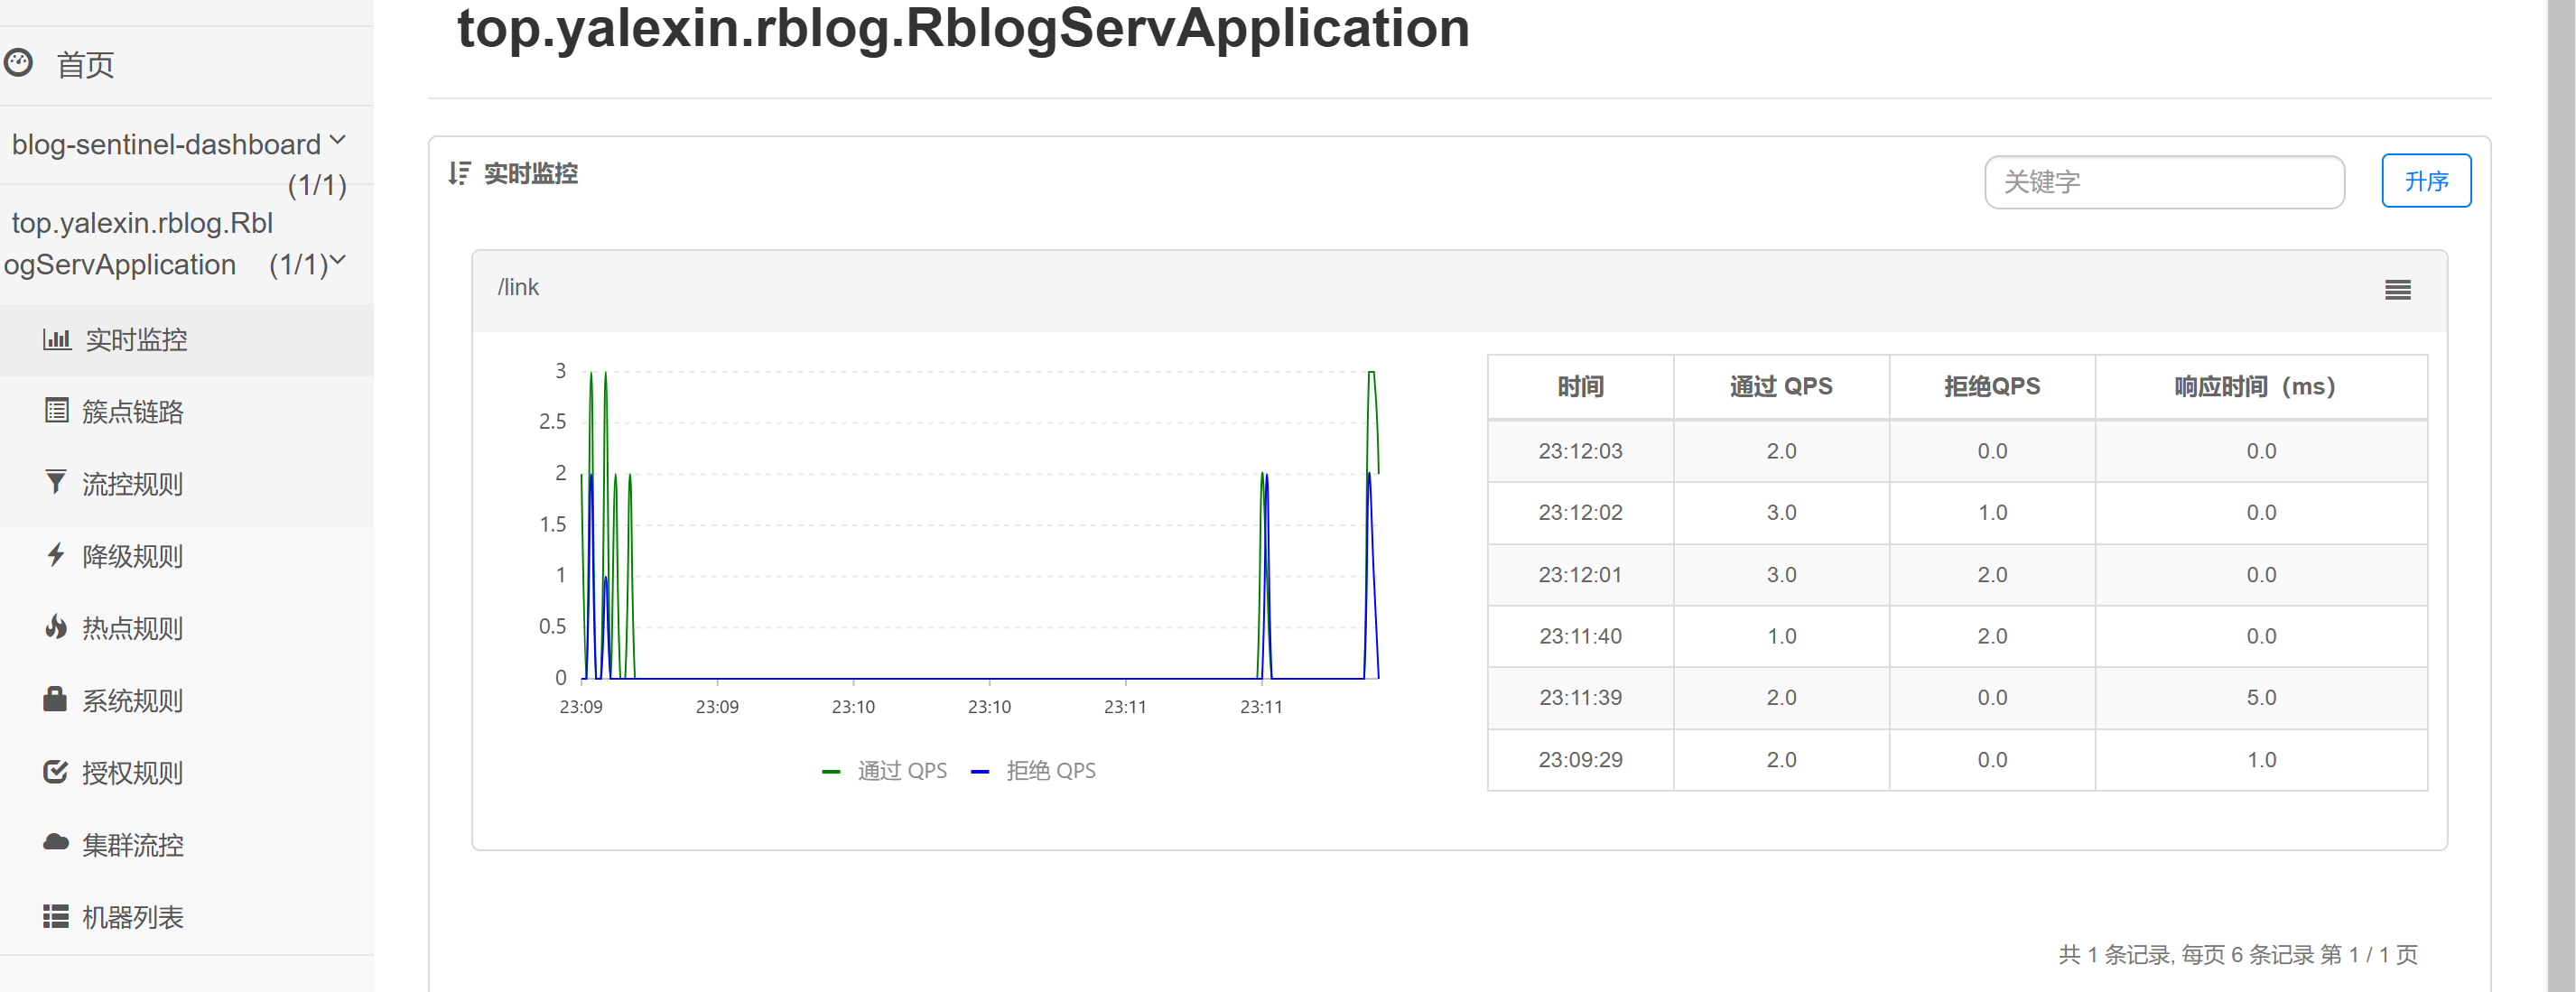This screenshot has width=2576, height=992.
Task: Click rejected QPS 1.0 in 23:12:02 row
Action: 1992,513
